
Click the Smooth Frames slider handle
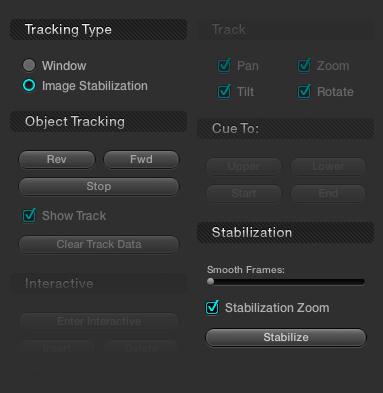point(210,282)
